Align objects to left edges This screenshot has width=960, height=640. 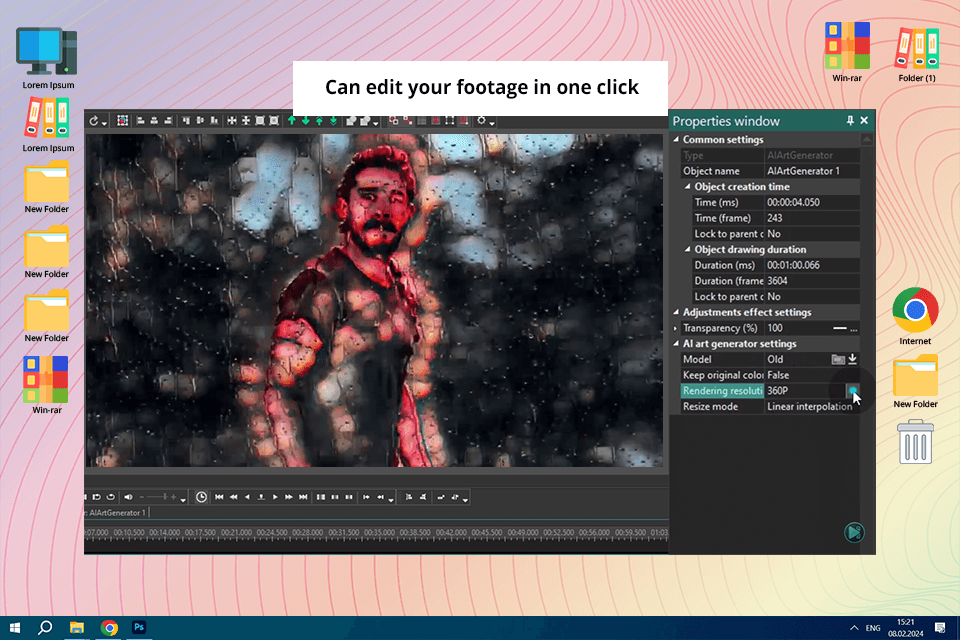coord(140,121)
